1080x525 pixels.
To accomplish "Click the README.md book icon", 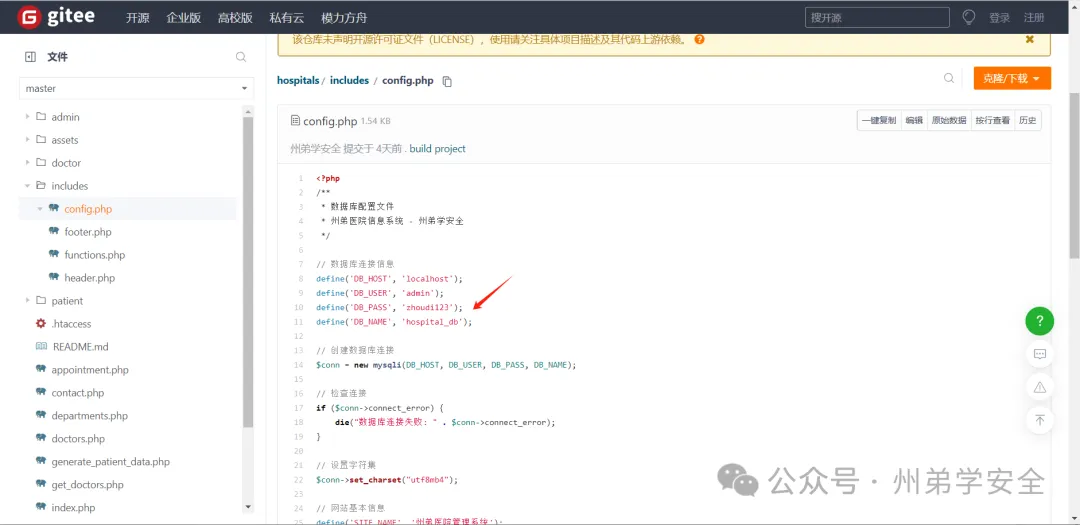I will click(x=41, y=347).
